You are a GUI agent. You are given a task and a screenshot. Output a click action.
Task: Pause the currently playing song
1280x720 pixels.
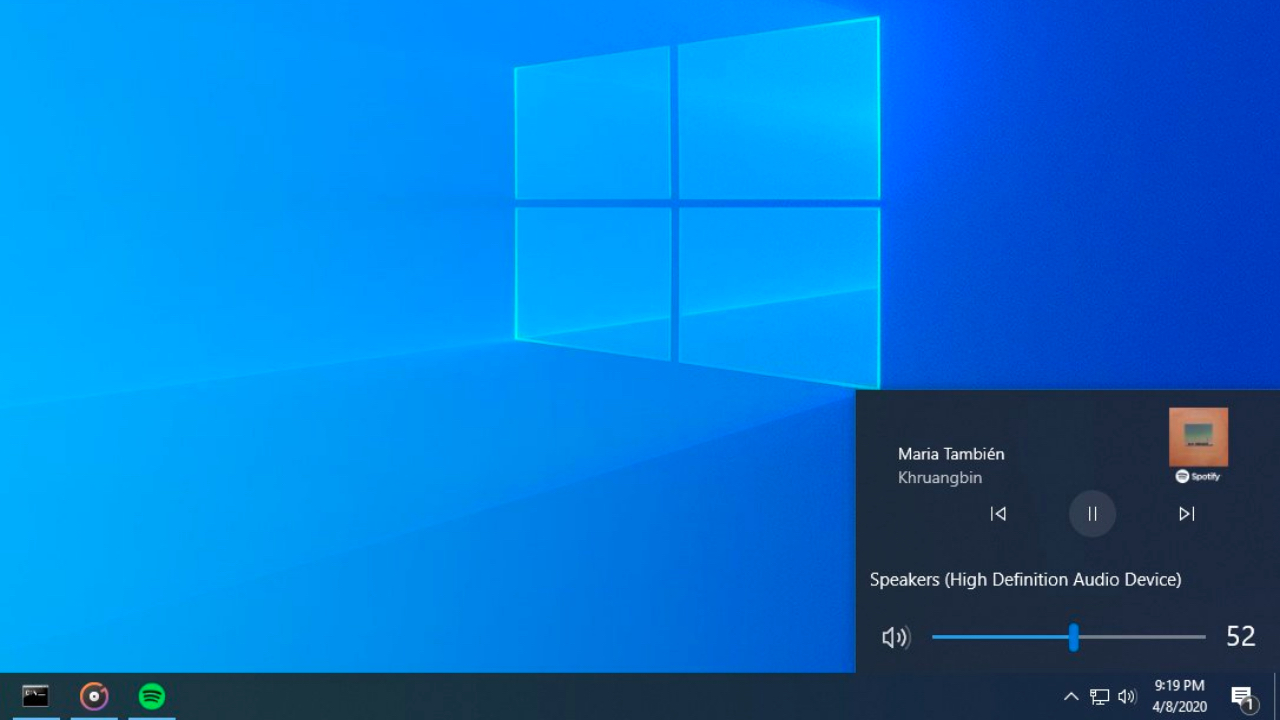click(x=1092, y=514)
